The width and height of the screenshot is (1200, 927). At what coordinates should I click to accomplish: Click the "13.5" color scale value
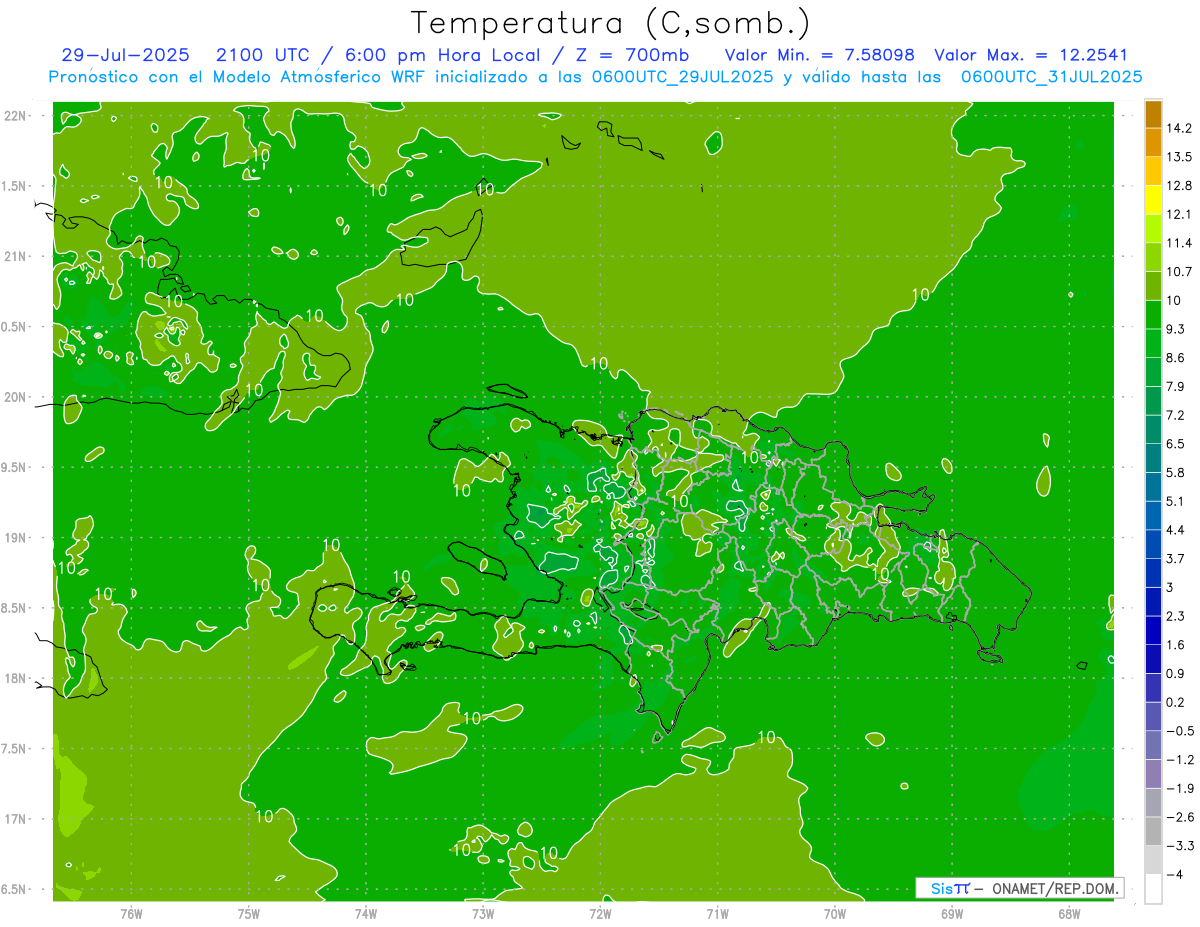1179,157
